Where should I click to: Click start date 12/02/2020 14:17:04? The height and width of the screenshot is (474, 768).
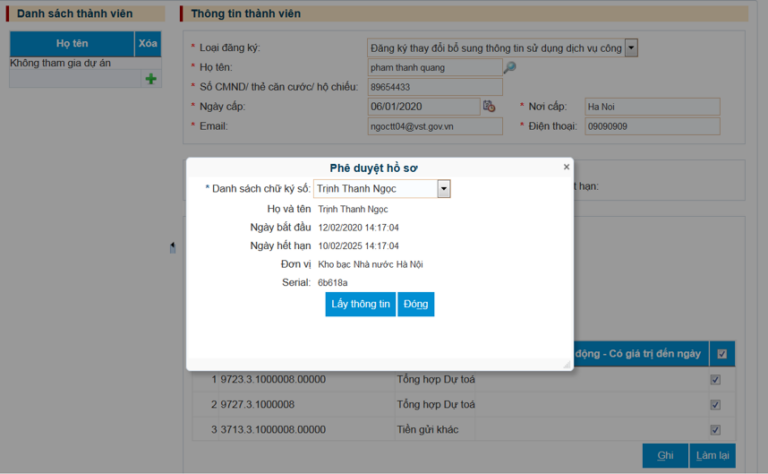click(359, 228)
